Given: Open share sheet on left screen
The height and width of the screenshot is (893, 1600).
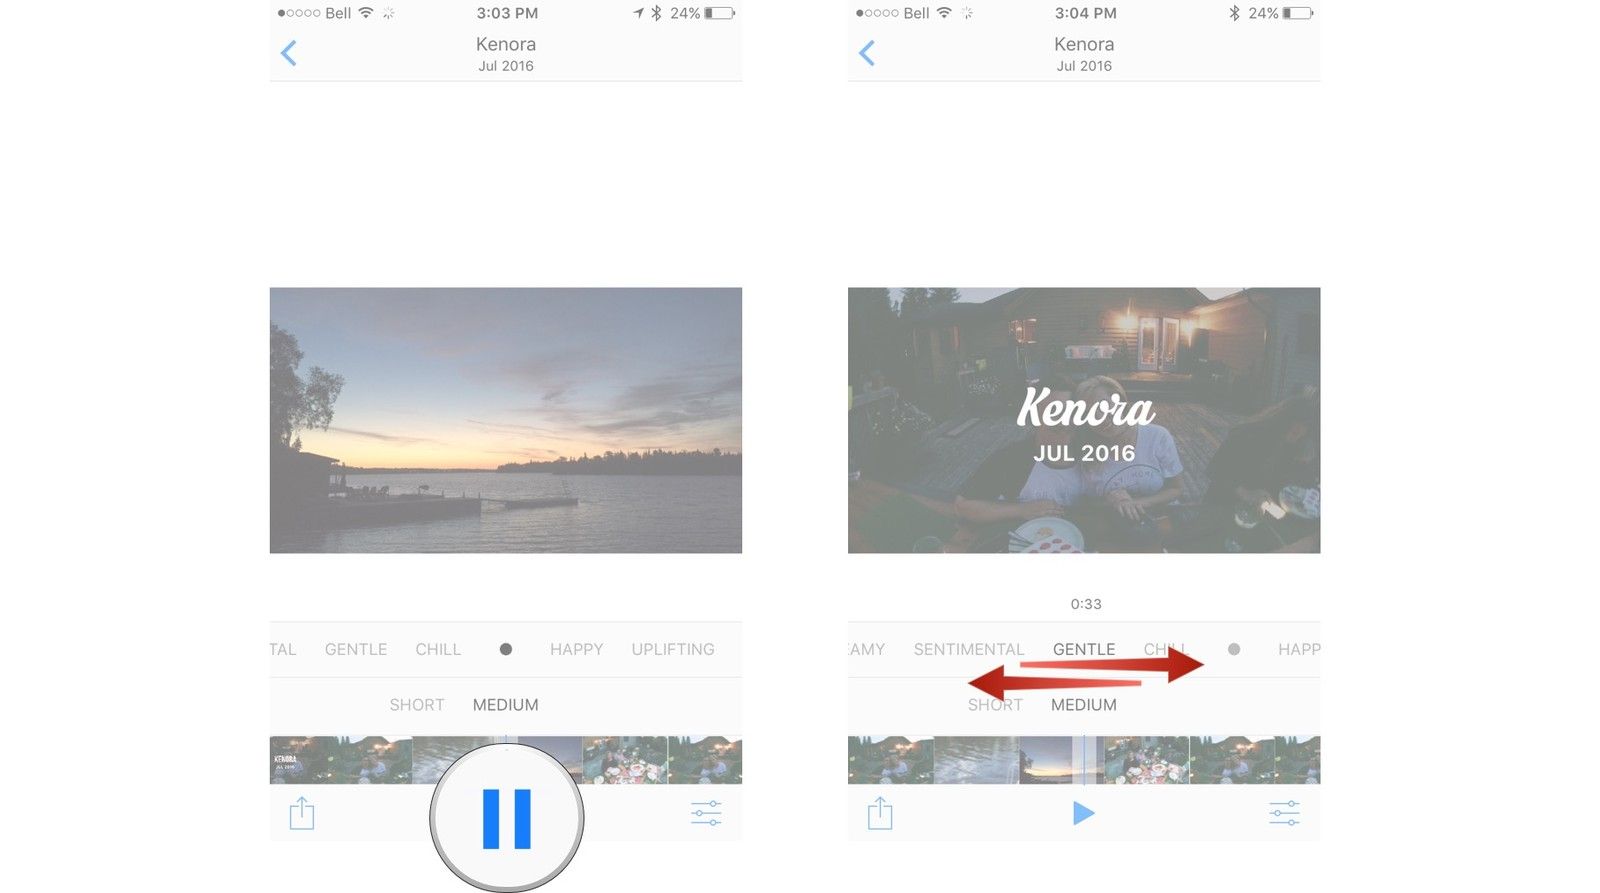Looking at the screenshot, I should [302, 813].
